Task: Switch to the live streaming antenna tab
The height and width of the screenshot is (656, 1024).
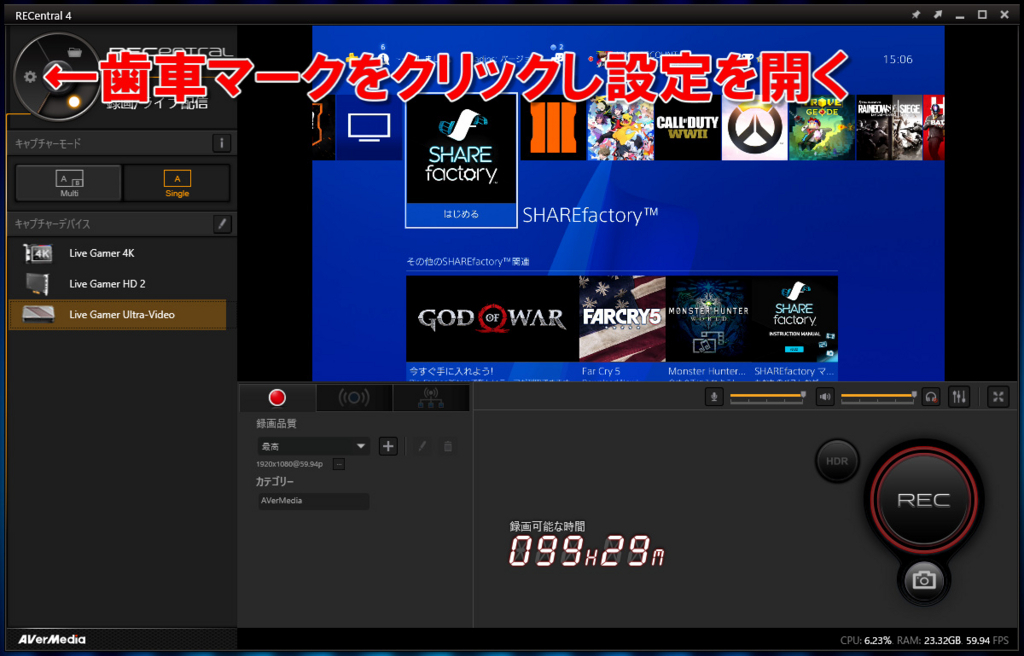Action: pyautogui.click(x=355, y=397)
